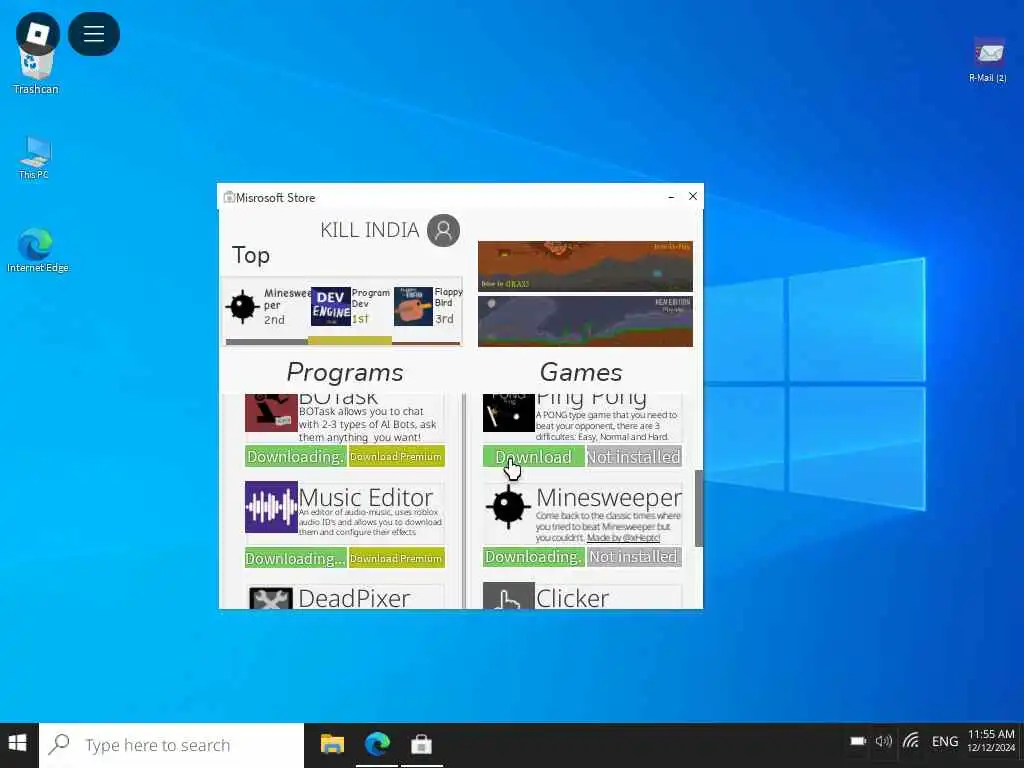Click Not installed label for Ping Pong
This screenshot has width=1024, height=768.
point(633,456)
